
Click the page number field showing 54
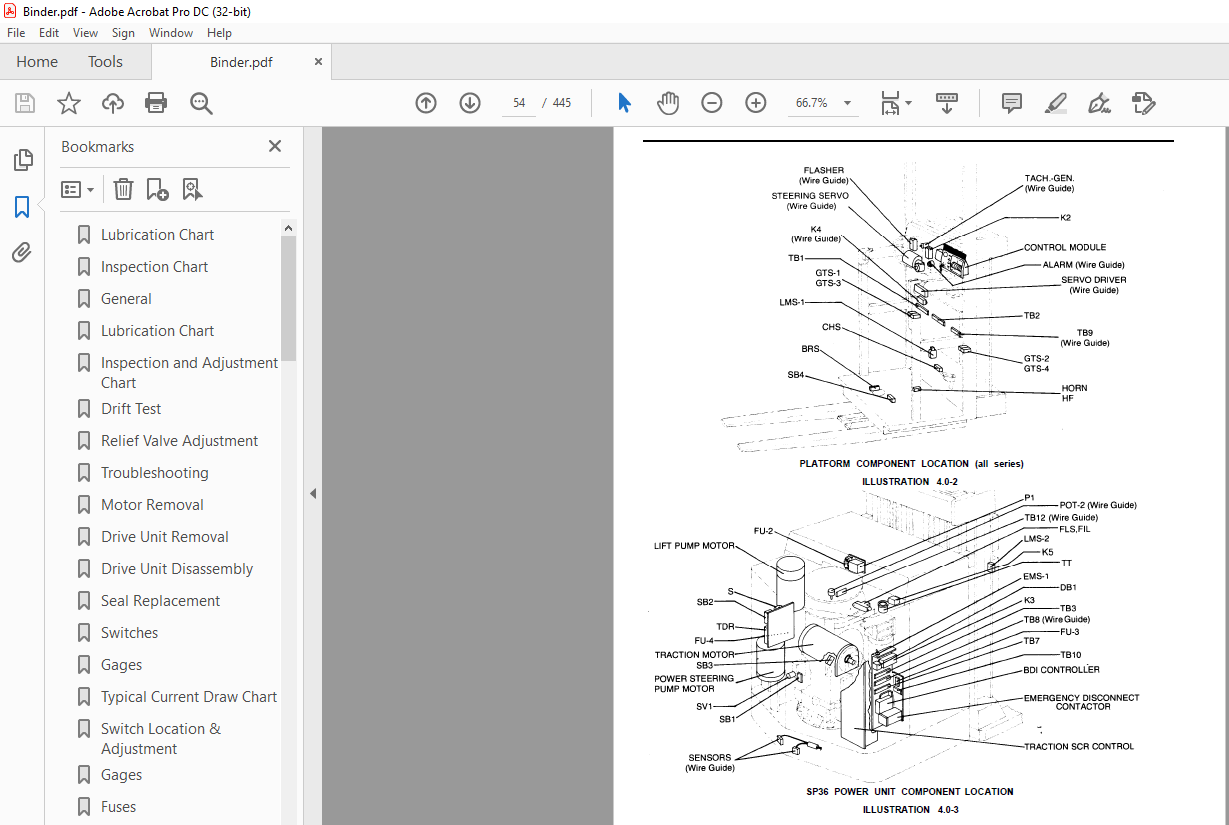tap(519, 103)
